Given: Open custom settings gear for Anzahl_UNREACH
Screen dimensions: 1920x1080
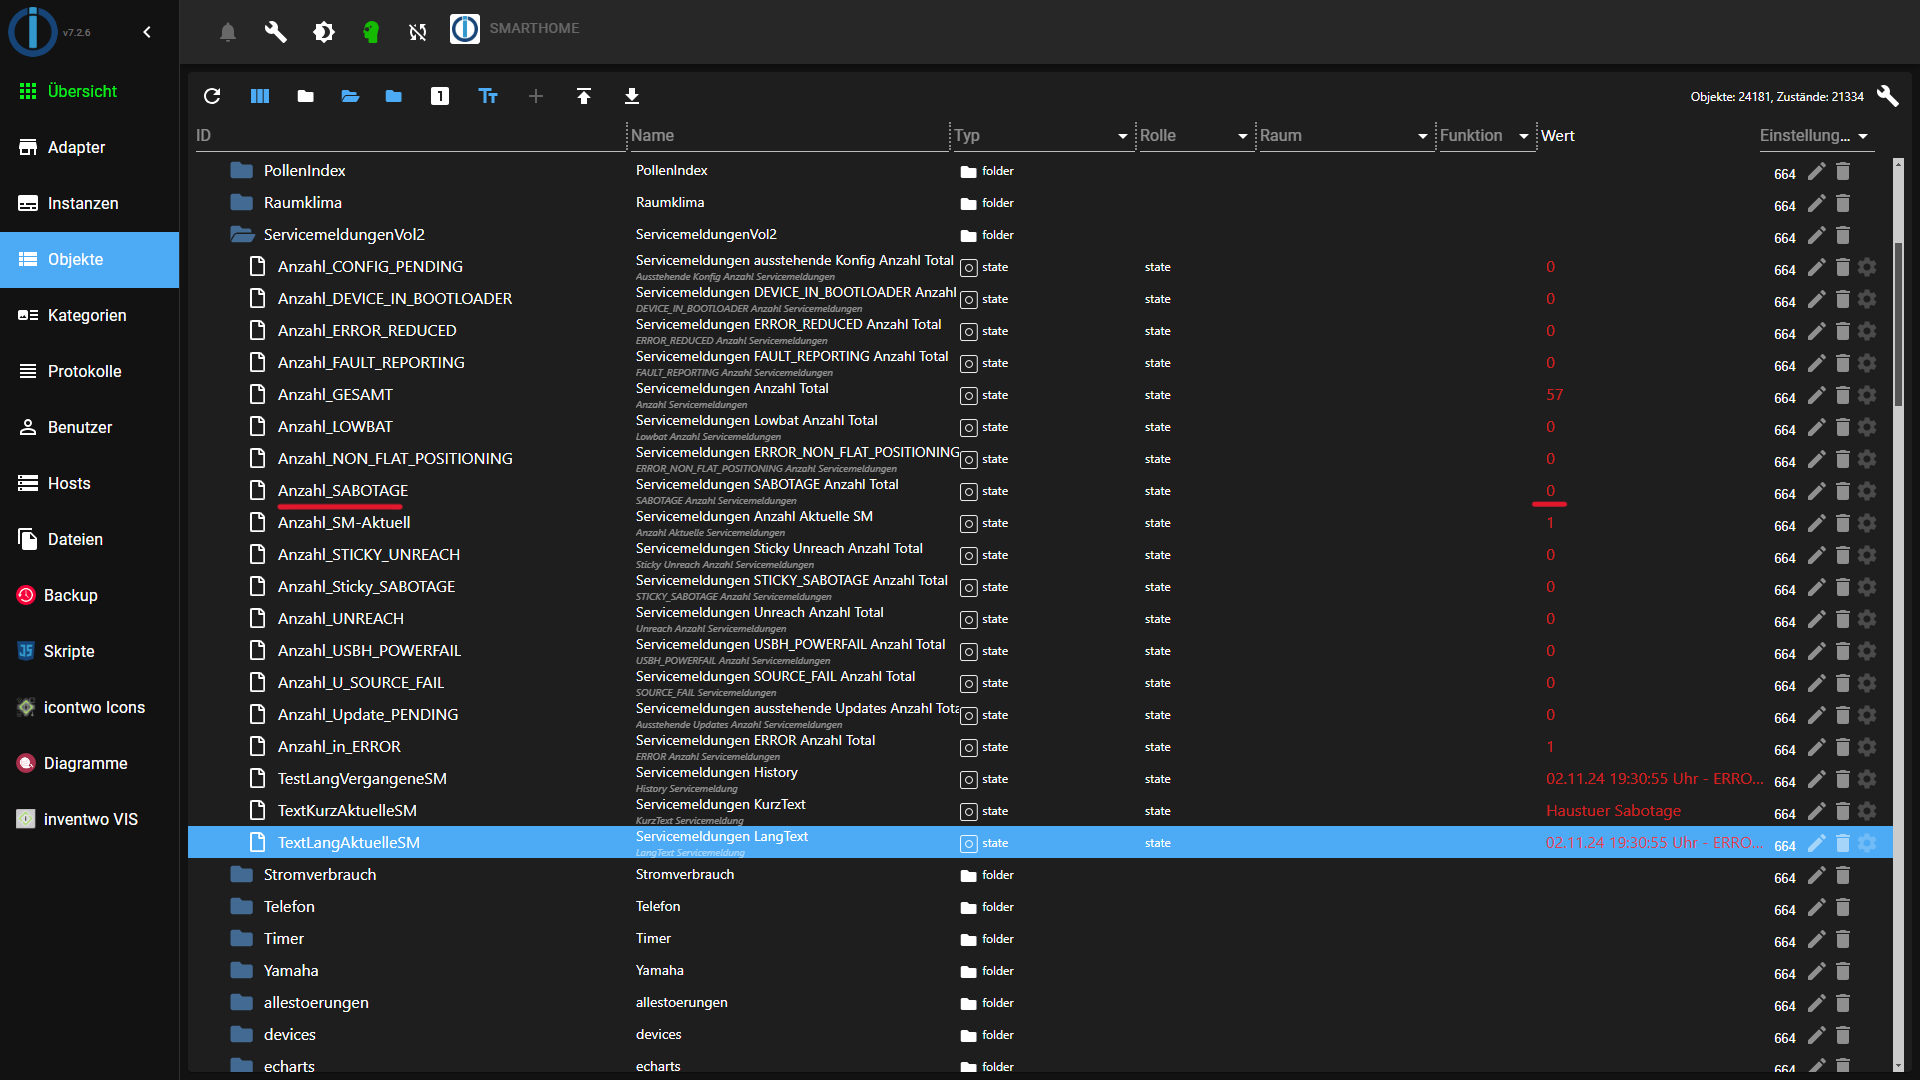Looking at the screenshot, I should point(1867,619).
